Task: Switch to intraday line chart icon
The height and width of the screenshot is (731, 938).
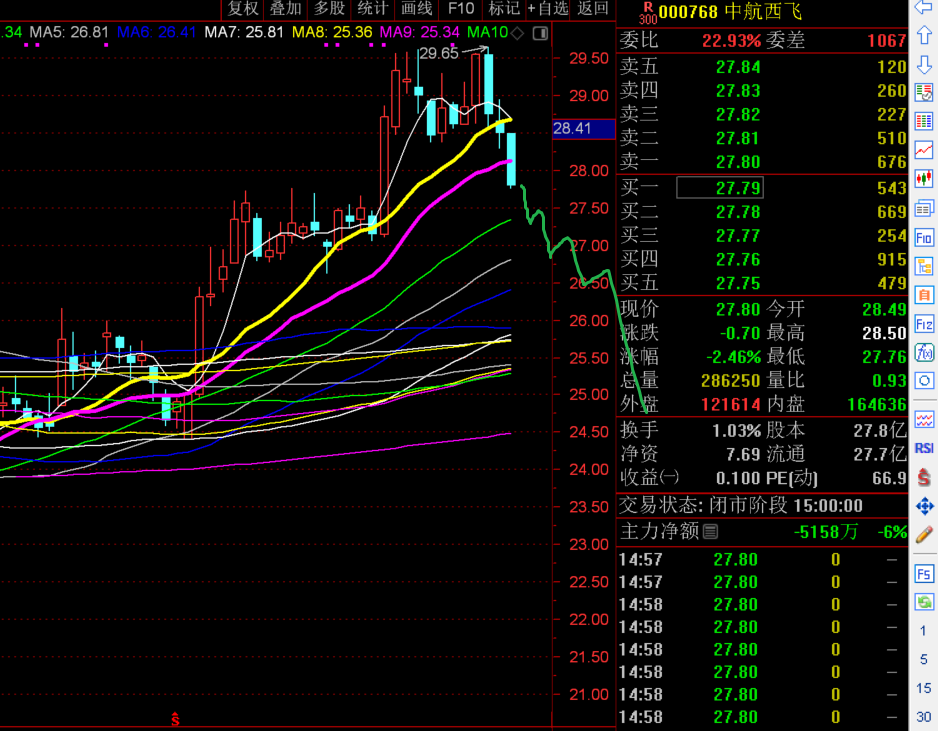Action: 924,150
